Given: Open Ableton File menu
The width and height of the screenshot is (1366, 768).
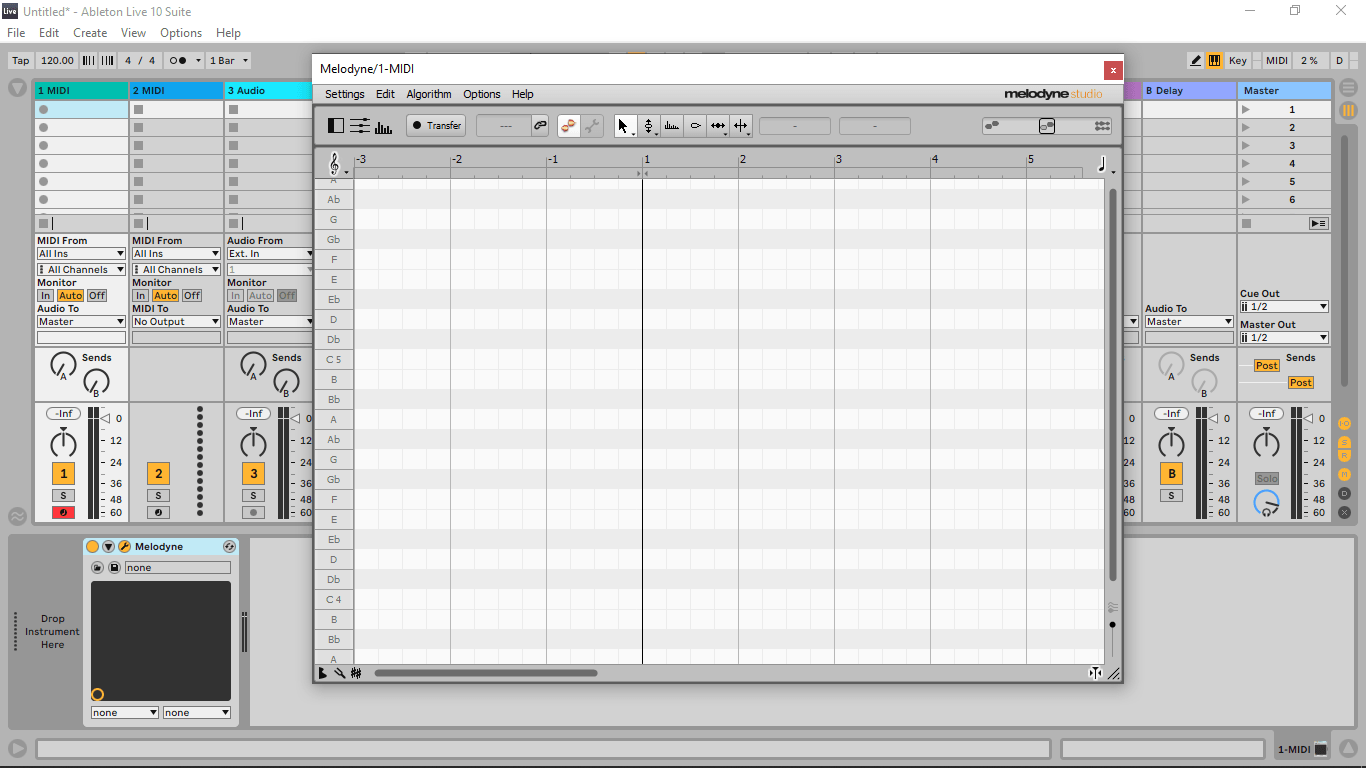Looking at the screenshot, I should [16, 33].
